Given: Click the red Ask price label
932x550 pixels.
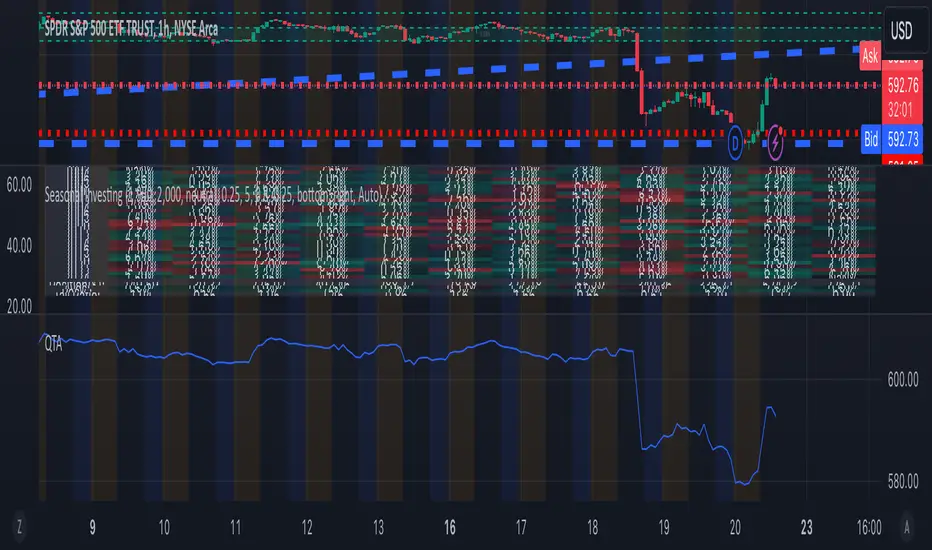Looking at the screenshot, I should coord(870,56).
